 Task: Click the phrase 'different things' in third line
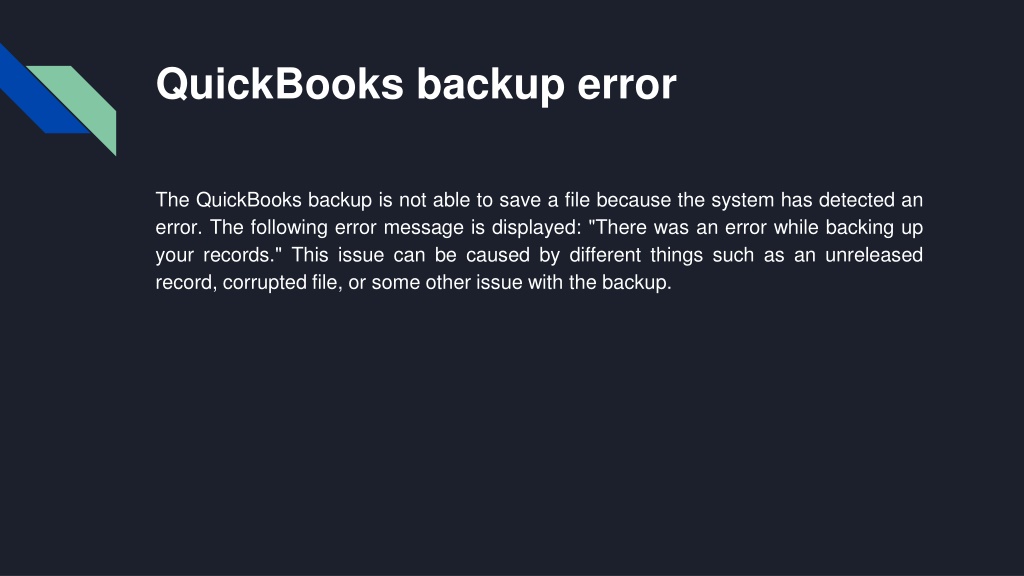636,255
